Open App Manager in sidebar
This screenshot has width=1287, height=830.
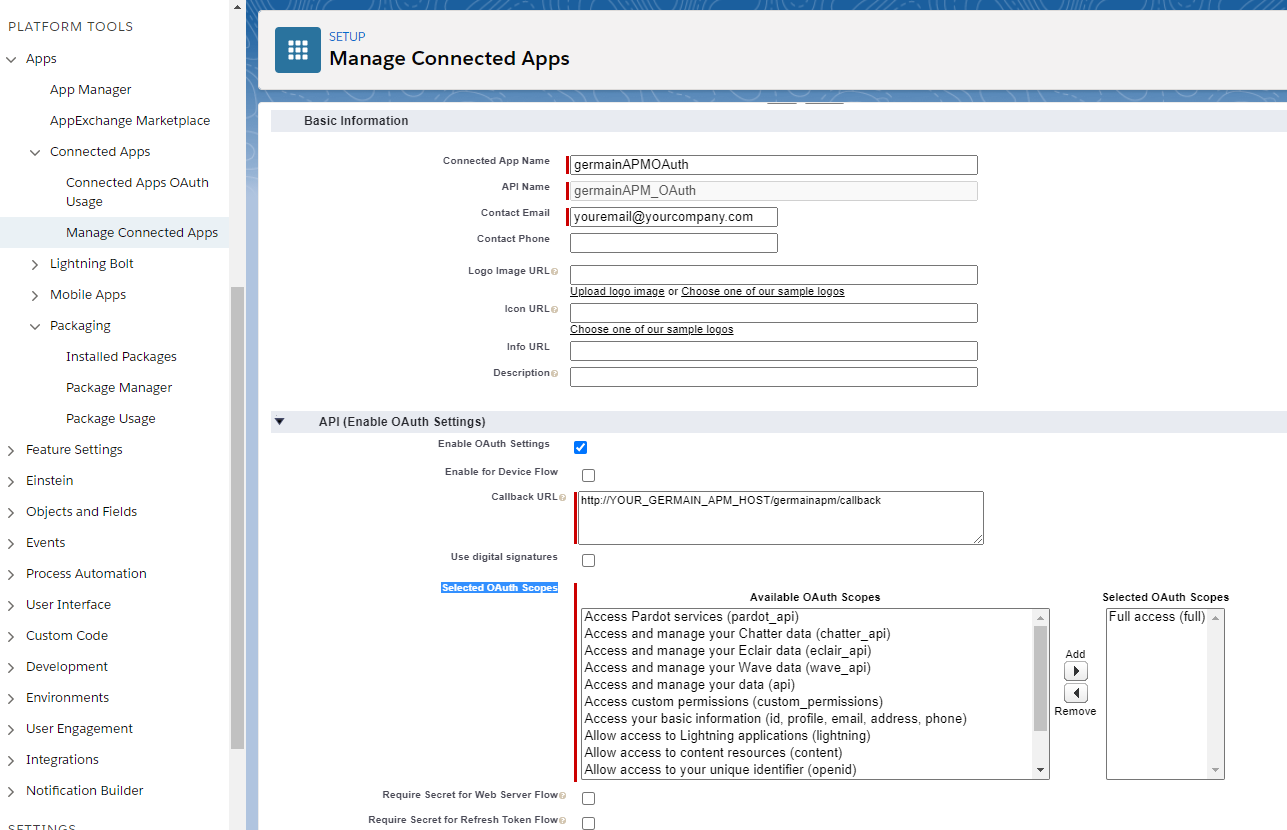(x=91, y=90)
